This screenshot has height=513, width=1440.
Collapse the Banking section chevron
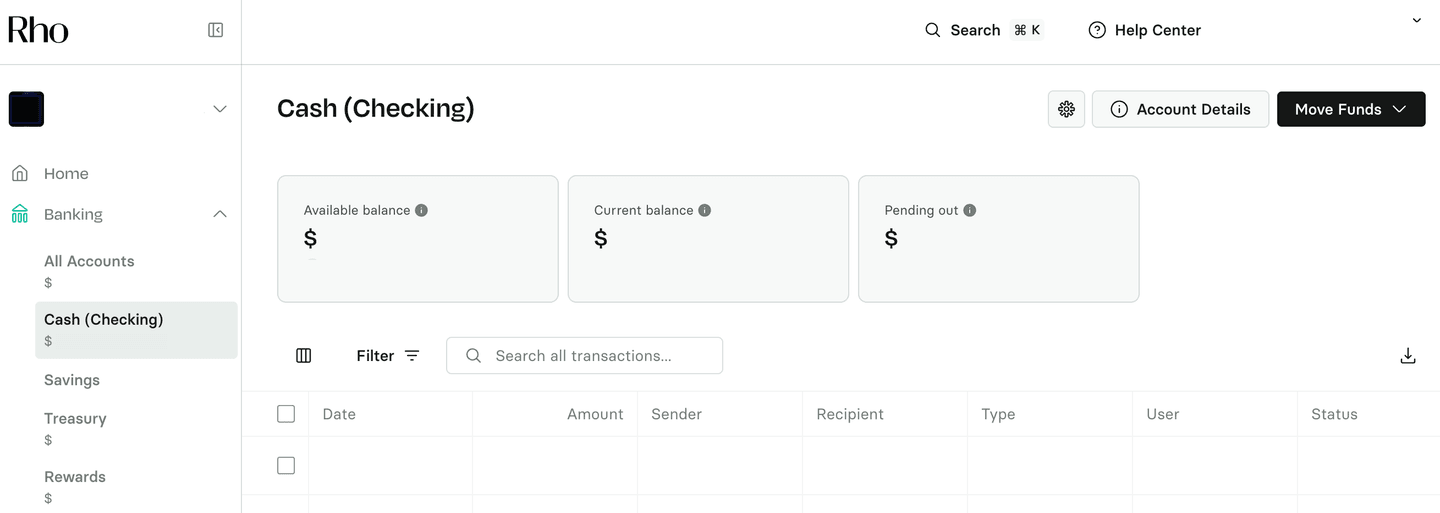coord(220,214)
